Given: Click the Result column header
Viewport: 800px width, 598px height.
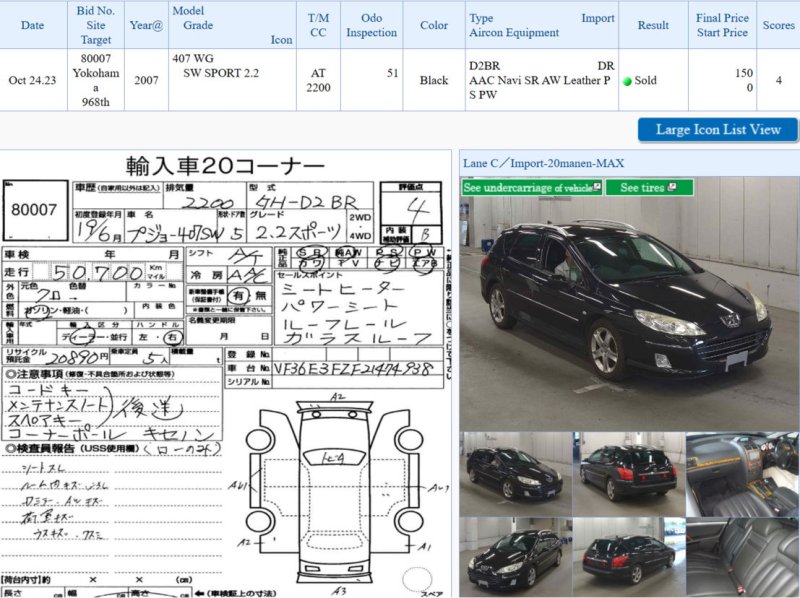Looking at the screenshot, I should click(653, 25).
